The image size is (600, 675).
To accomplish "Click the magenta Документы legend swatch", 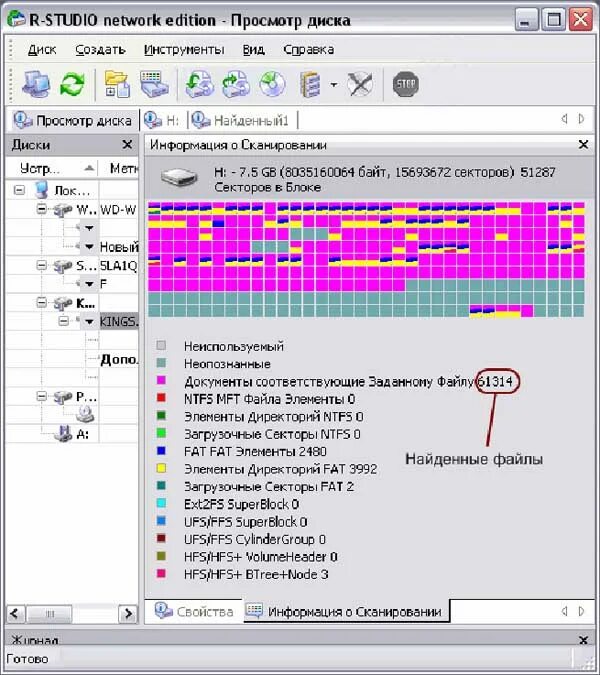I will [x=161, y=381].
